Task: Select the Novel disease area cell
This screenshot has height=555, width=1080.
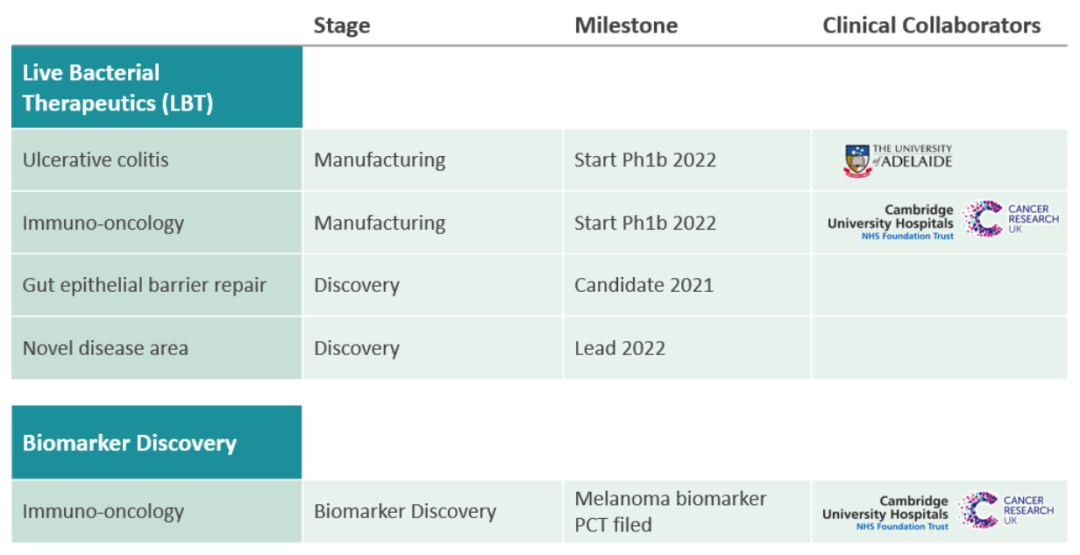Action: [105, 348]
